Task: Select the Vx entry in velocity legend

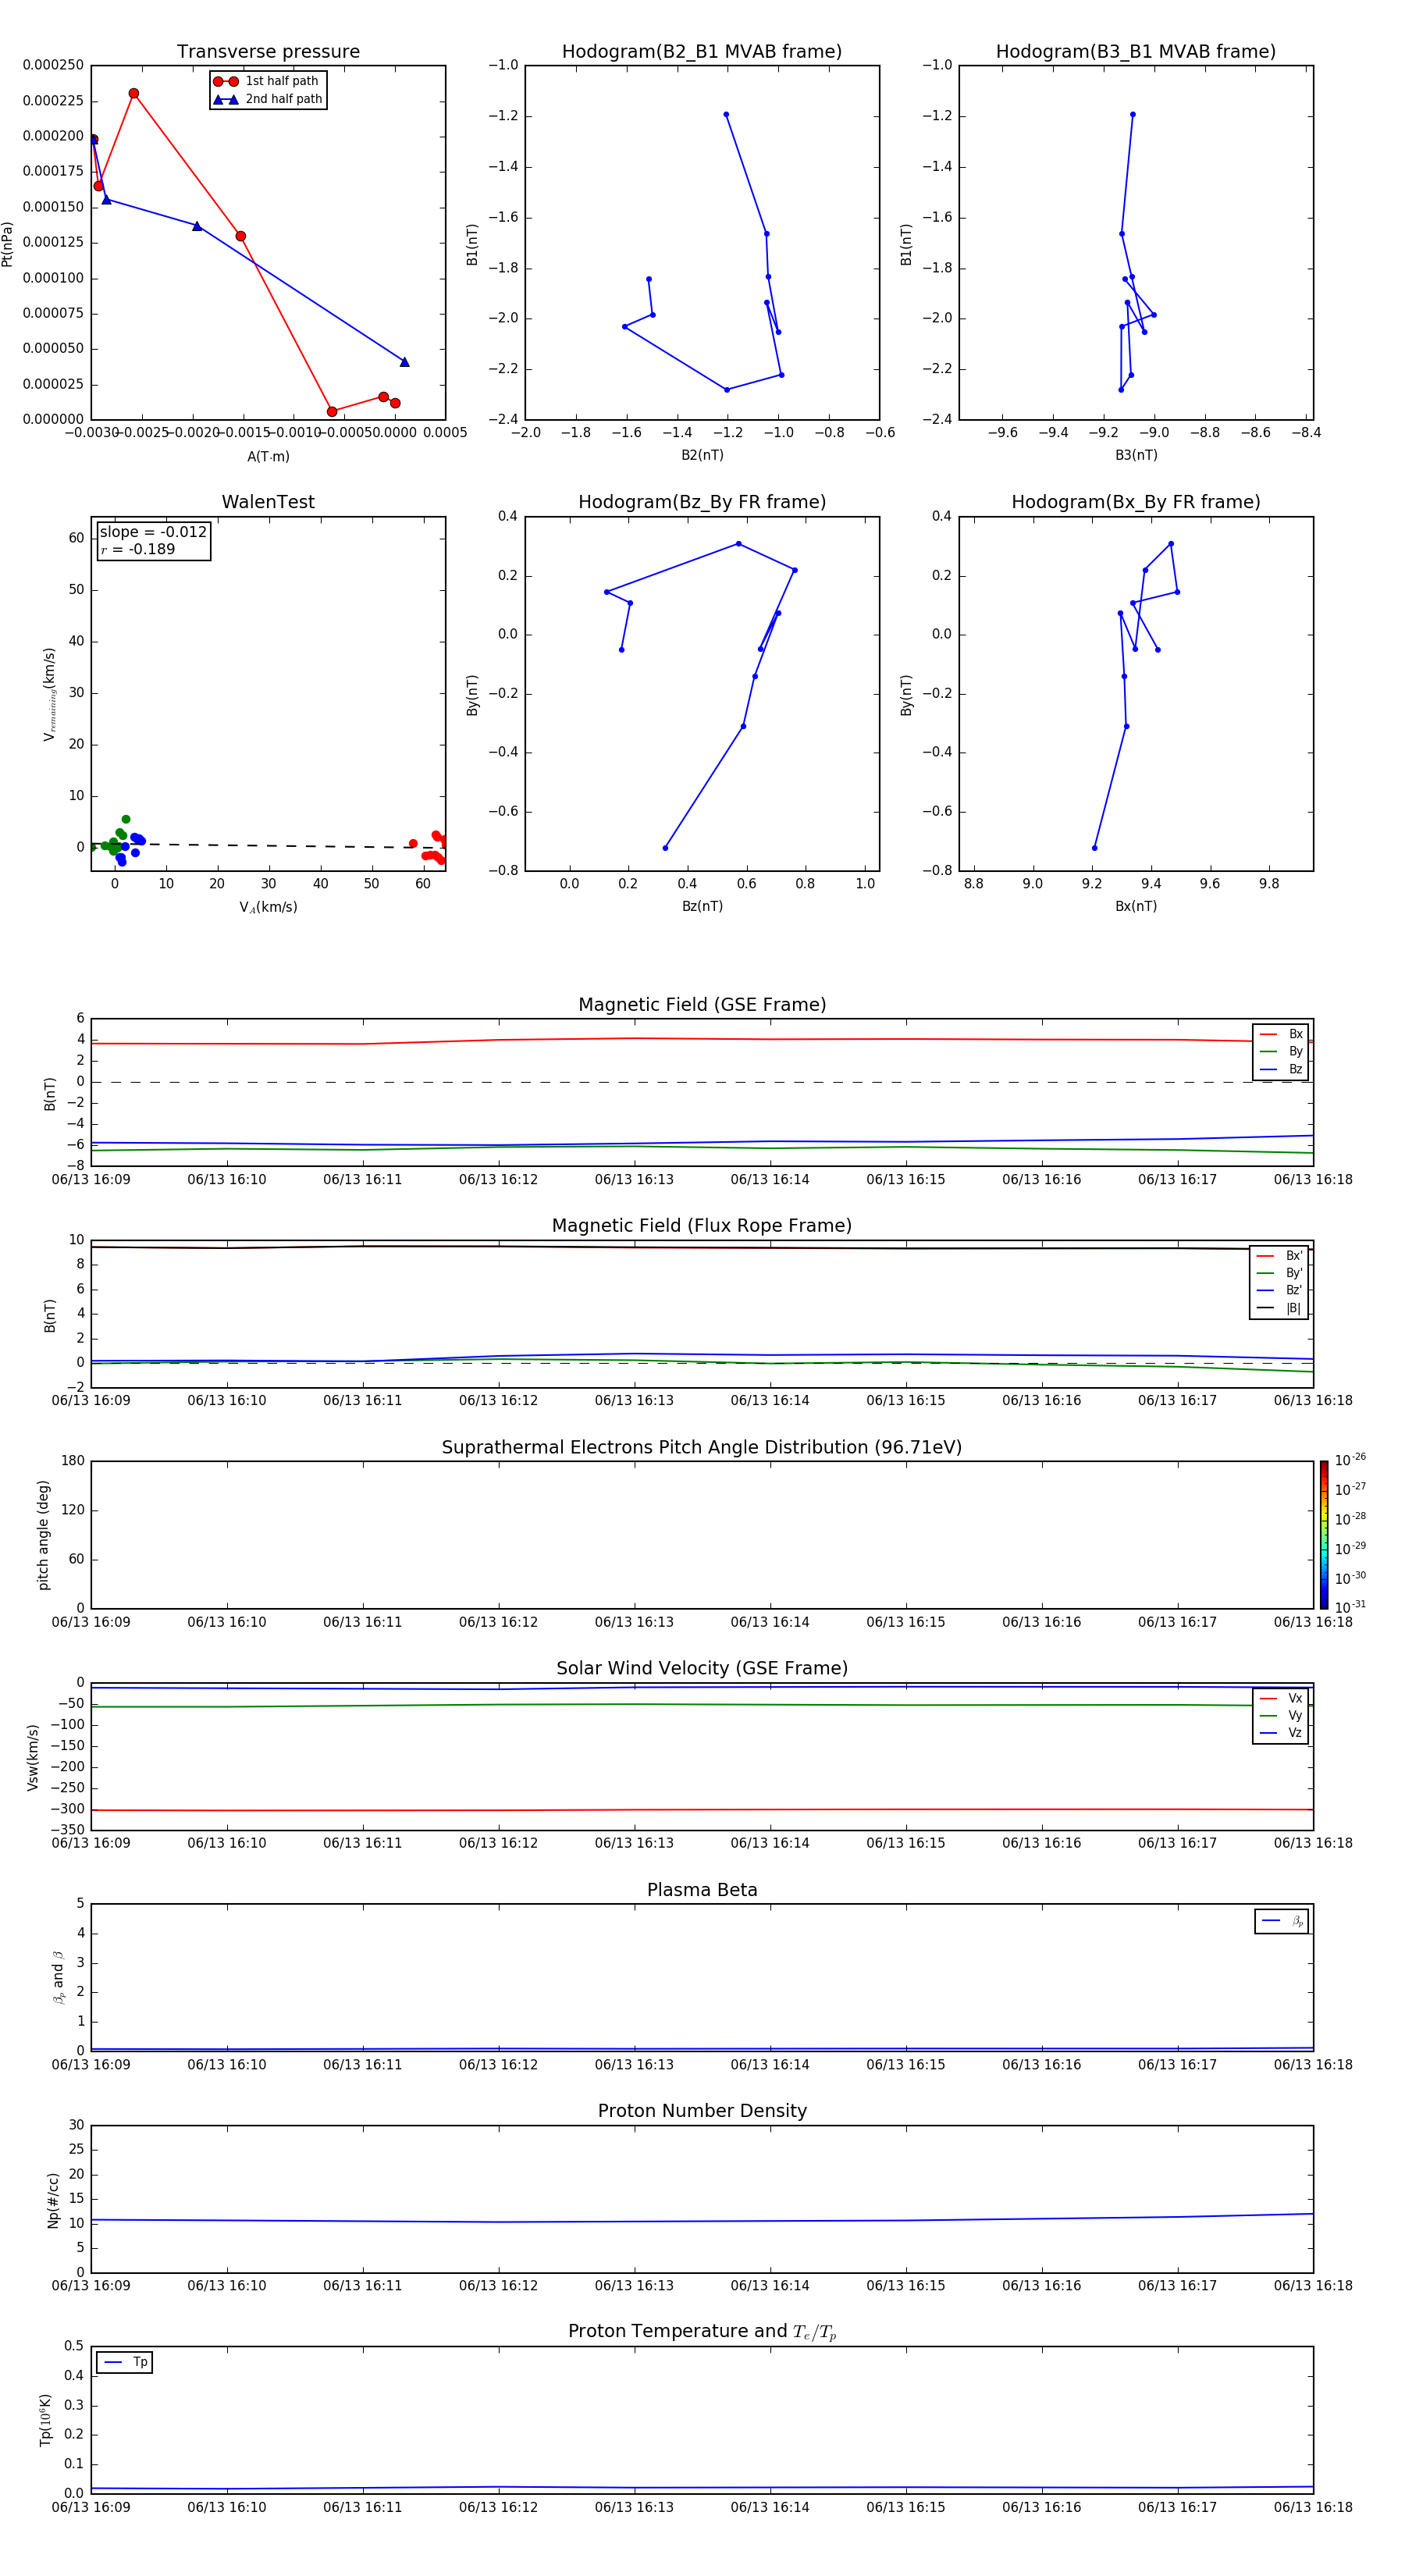Action: (1281, 1698)
